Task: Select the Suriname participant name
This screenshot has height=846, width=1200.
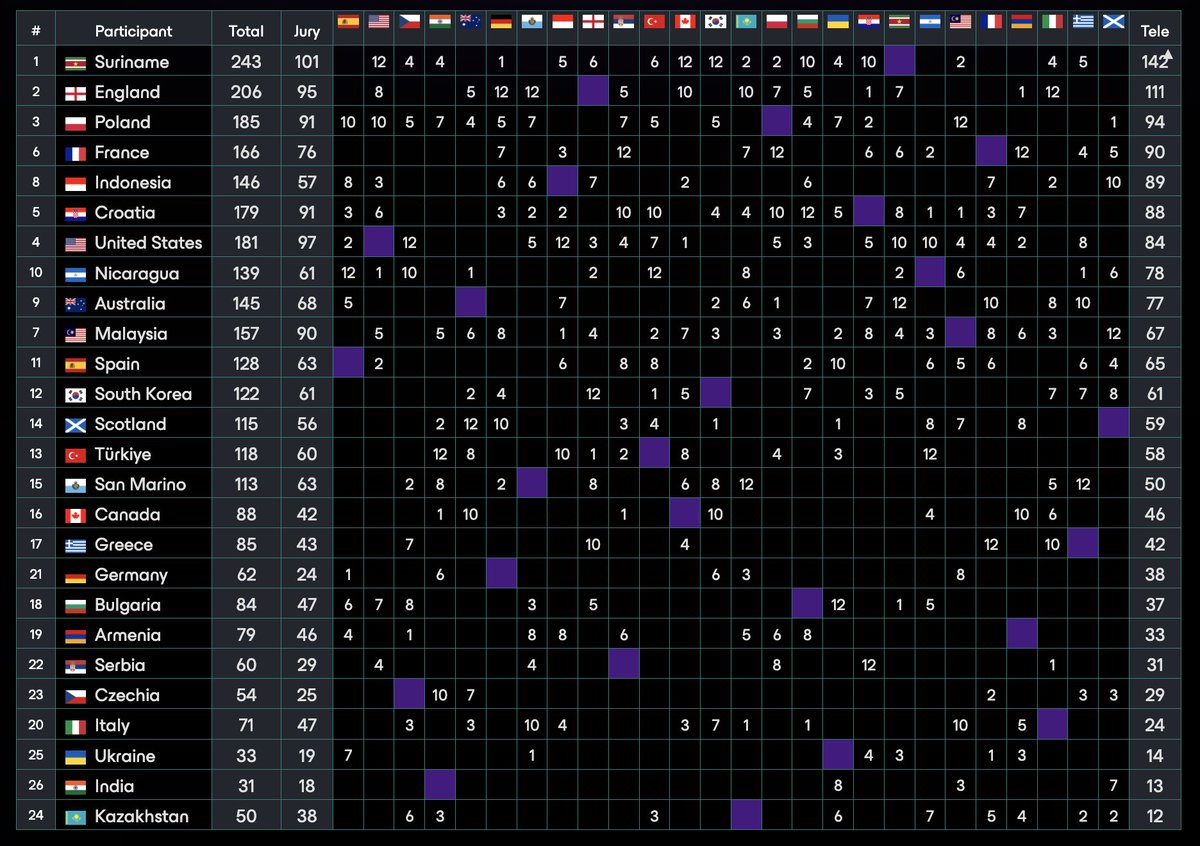Action: click(132, 62)
